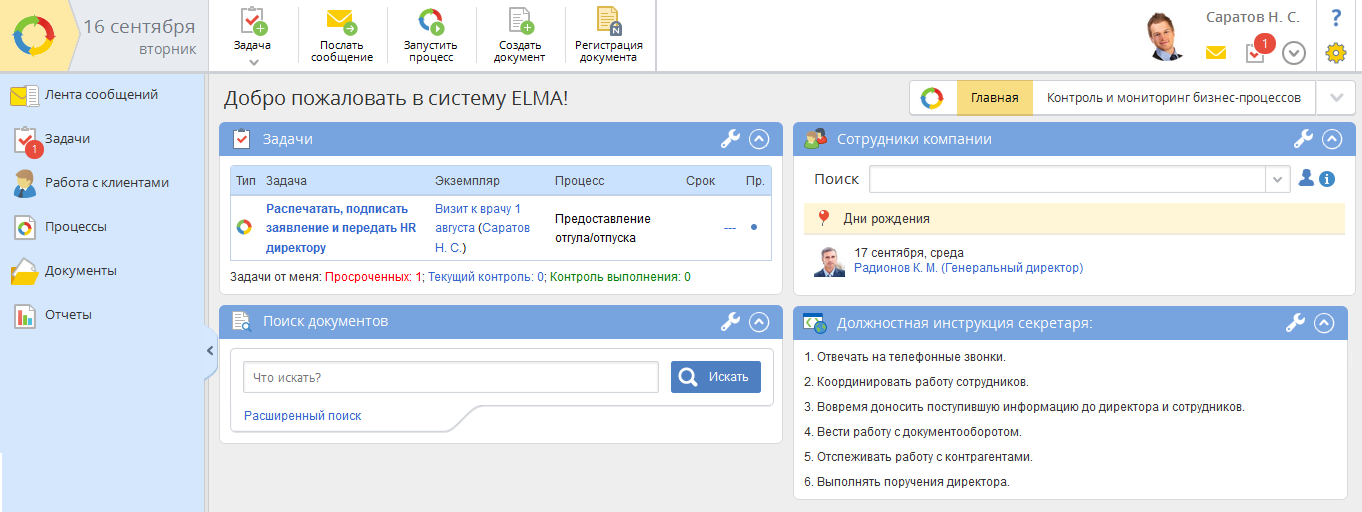This screenshot has height=512, width=1362.
Task: Collapse the Поиск документов portlet
Action: (759, 321)
